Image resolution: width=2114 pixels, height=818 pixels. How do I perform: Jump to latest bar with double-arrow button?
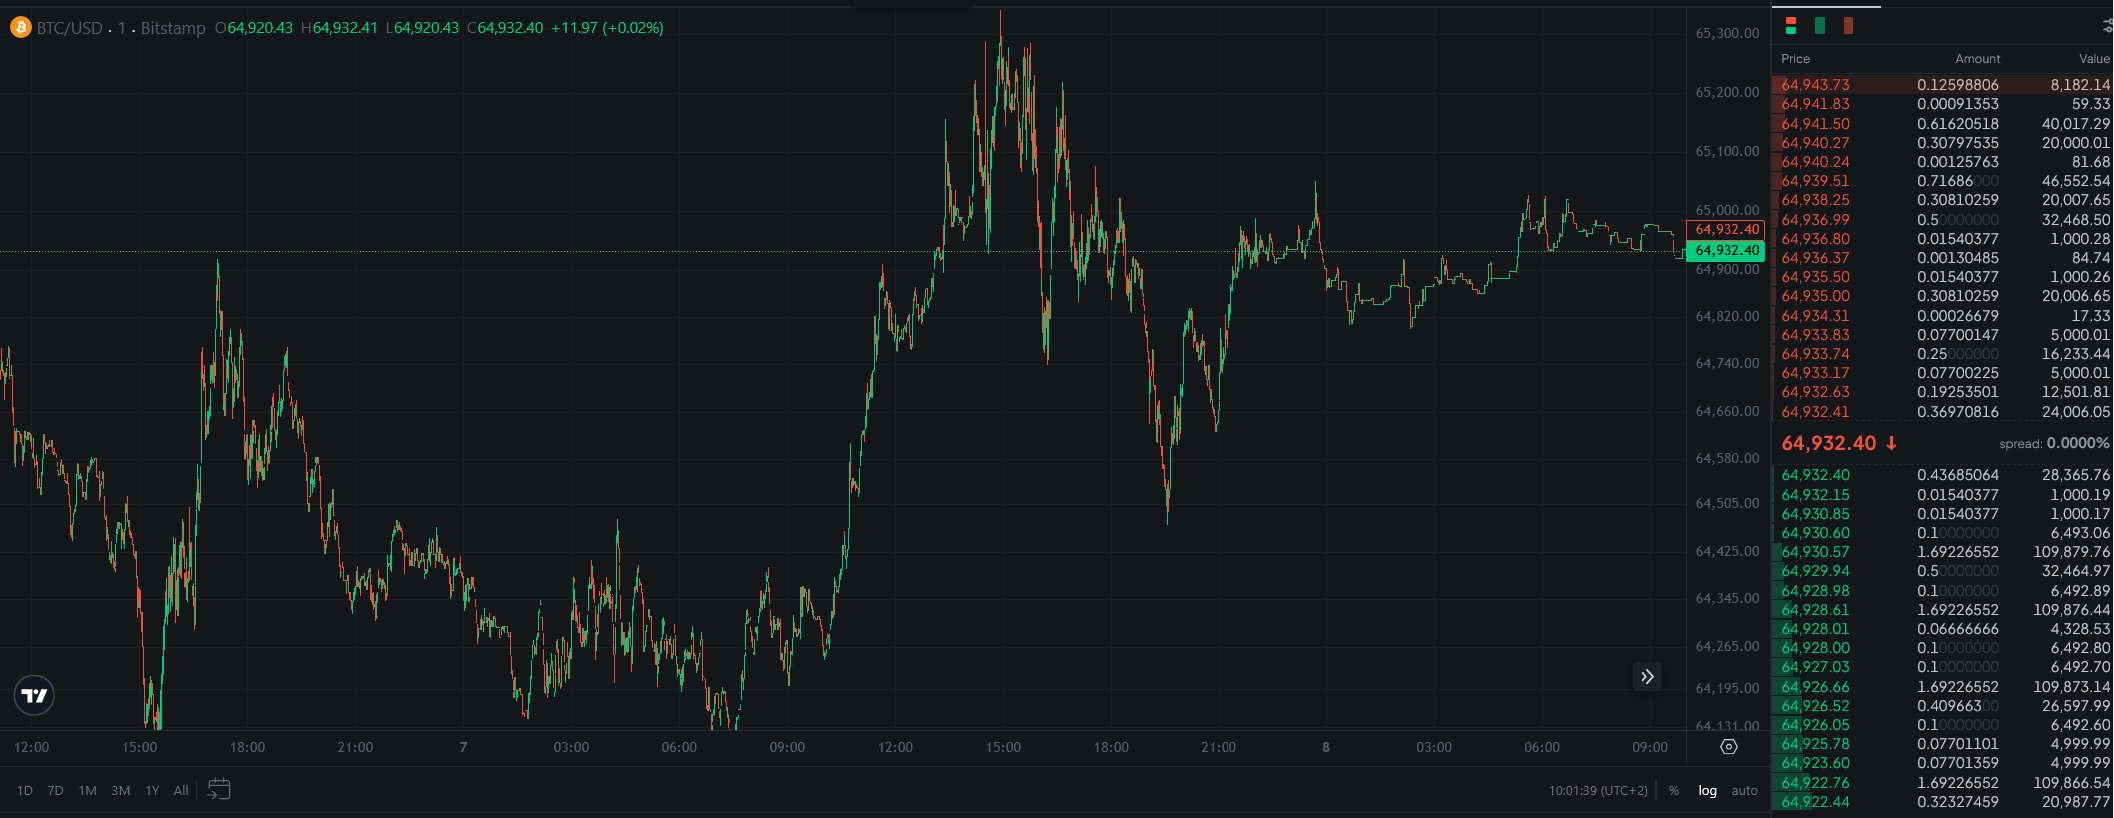(x=1647, y=677)
